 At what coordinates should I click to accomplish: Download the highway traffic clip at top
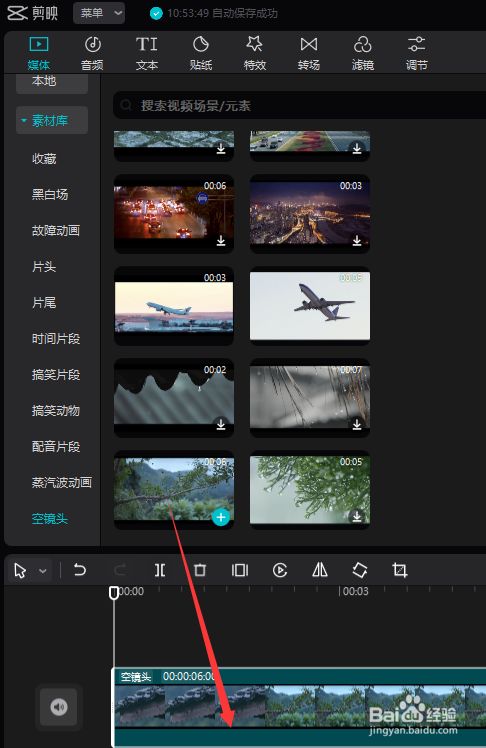pos(357,149)
